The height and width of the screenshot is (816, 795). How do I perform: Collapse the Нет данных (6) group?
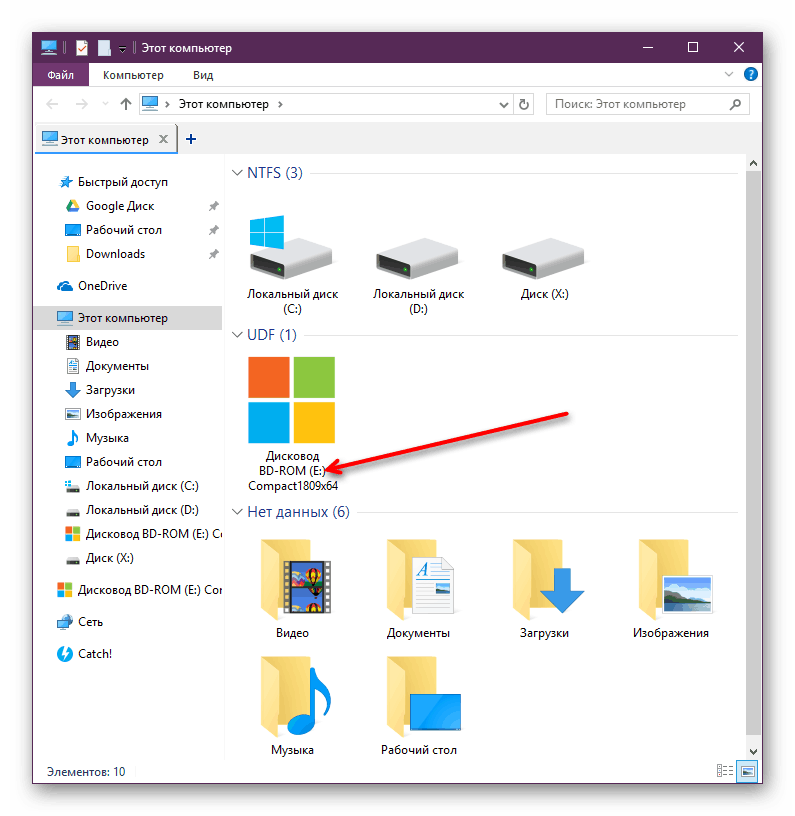237,512
